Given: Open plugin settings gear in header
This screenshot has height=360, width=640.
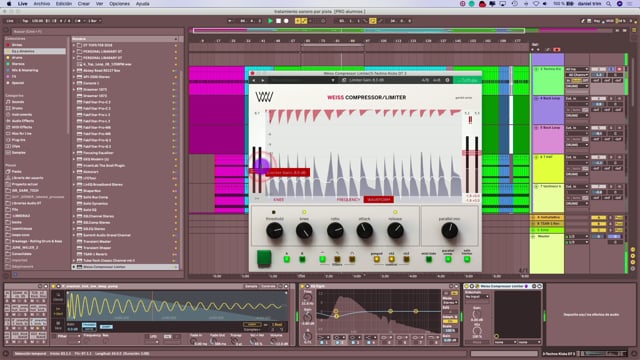Looking at the screenshot, I should pos(447,80).
